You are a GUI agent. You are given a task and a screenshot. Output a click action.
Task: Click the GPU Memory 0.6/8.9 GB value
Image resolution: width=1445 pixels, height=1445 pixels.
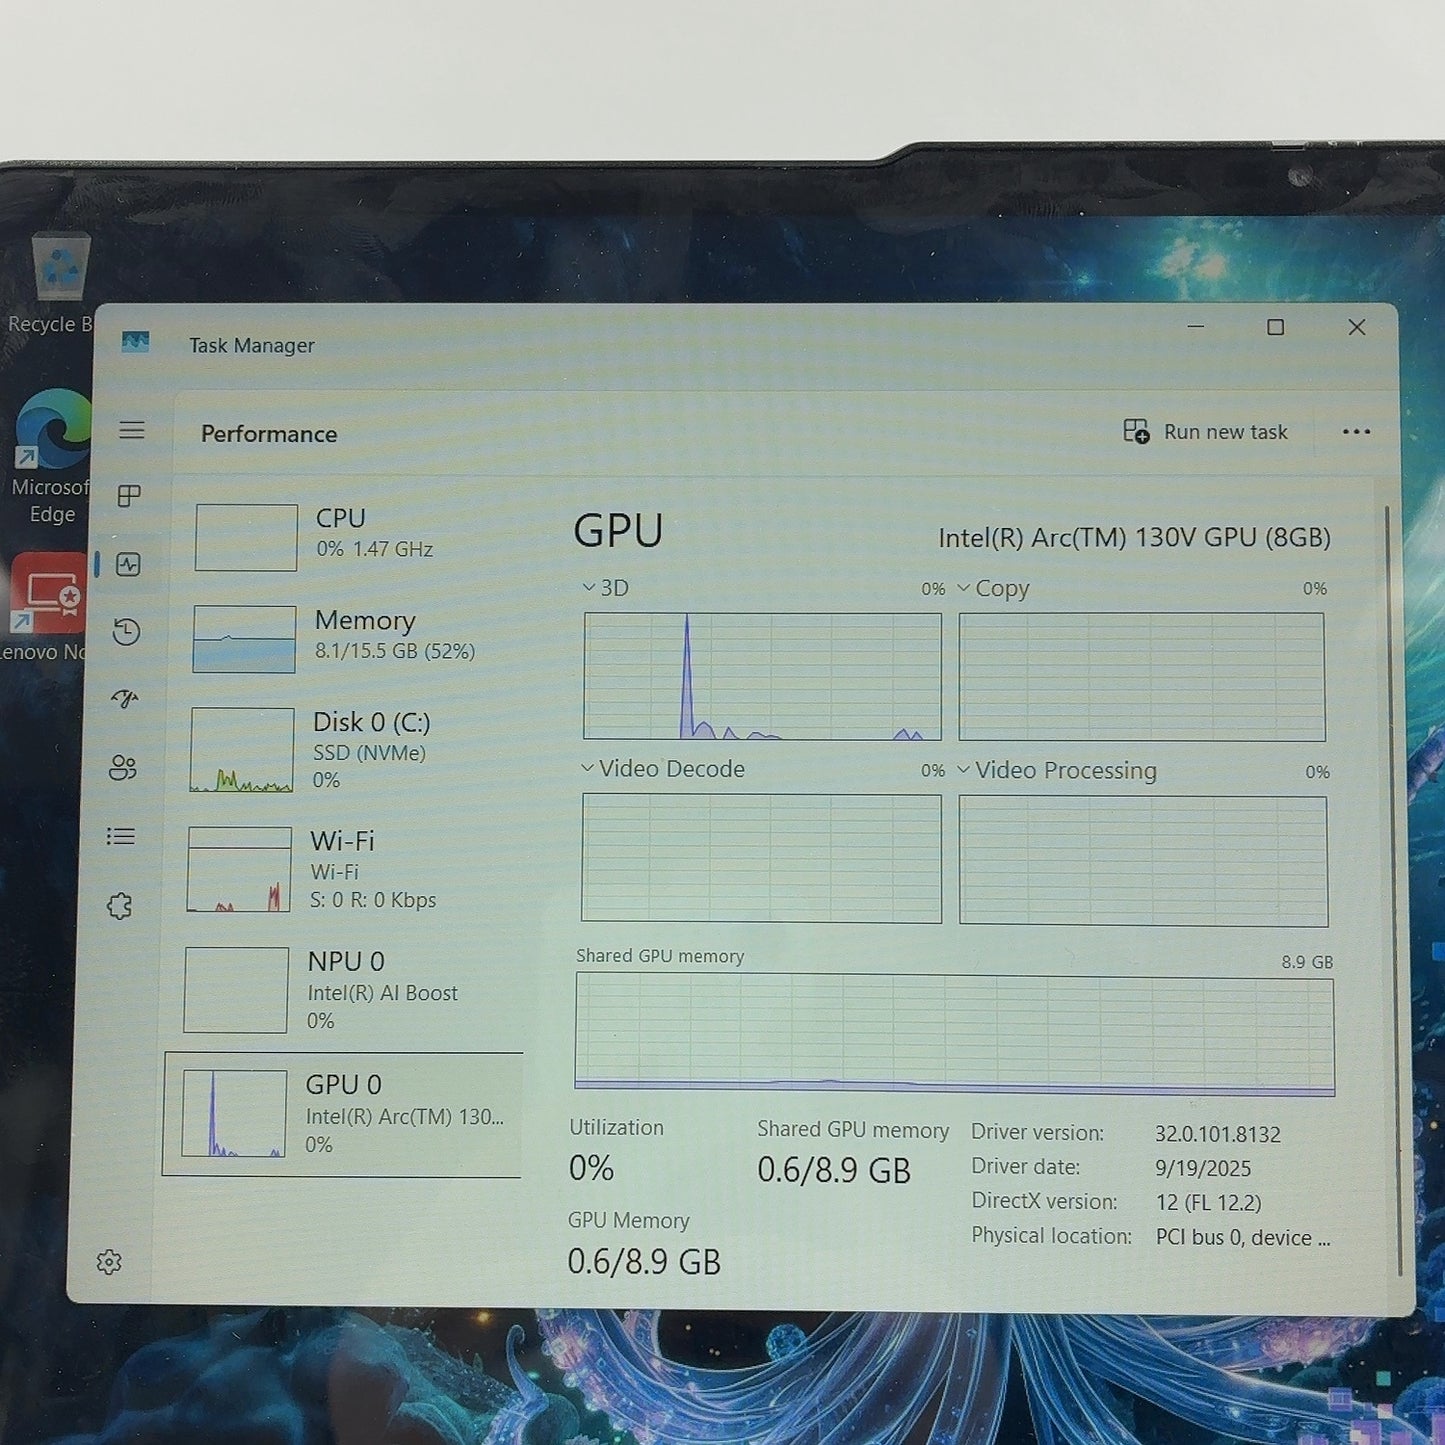pos(644,1262)
